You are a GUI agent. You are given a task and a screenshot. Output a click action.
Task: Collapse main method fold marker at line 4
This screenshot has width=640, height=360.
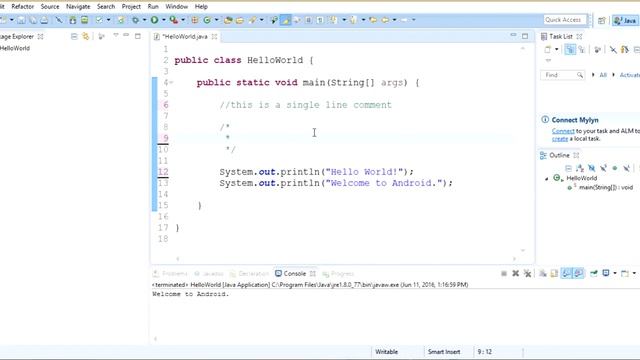click(171, 83)
